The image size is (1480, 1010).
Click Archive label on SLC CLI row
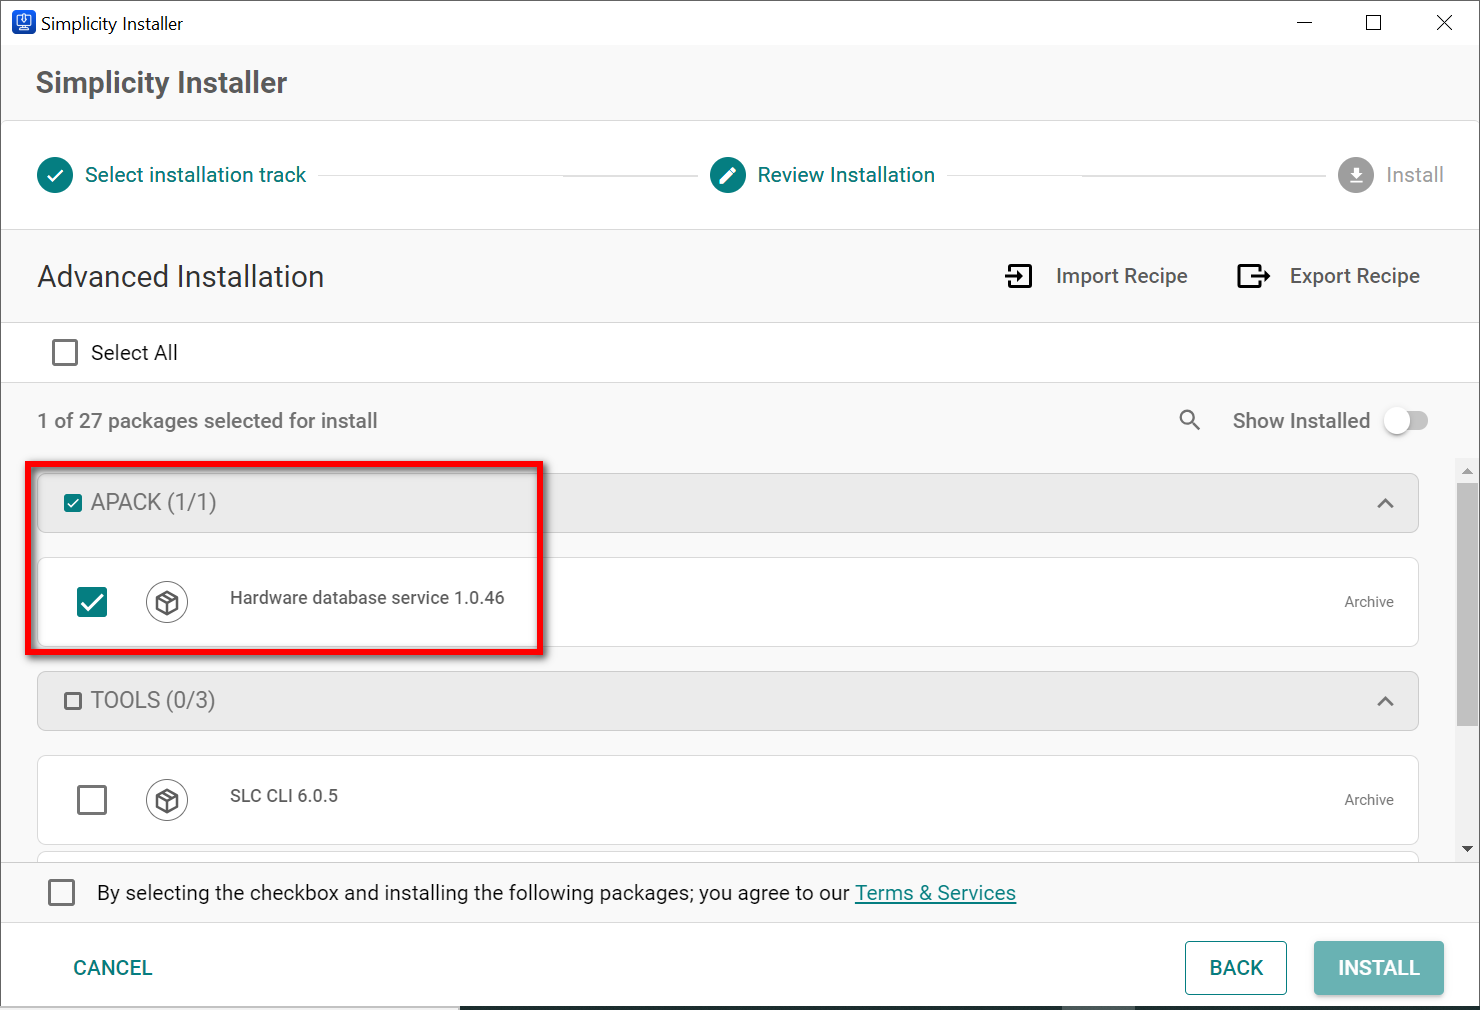1369,800
